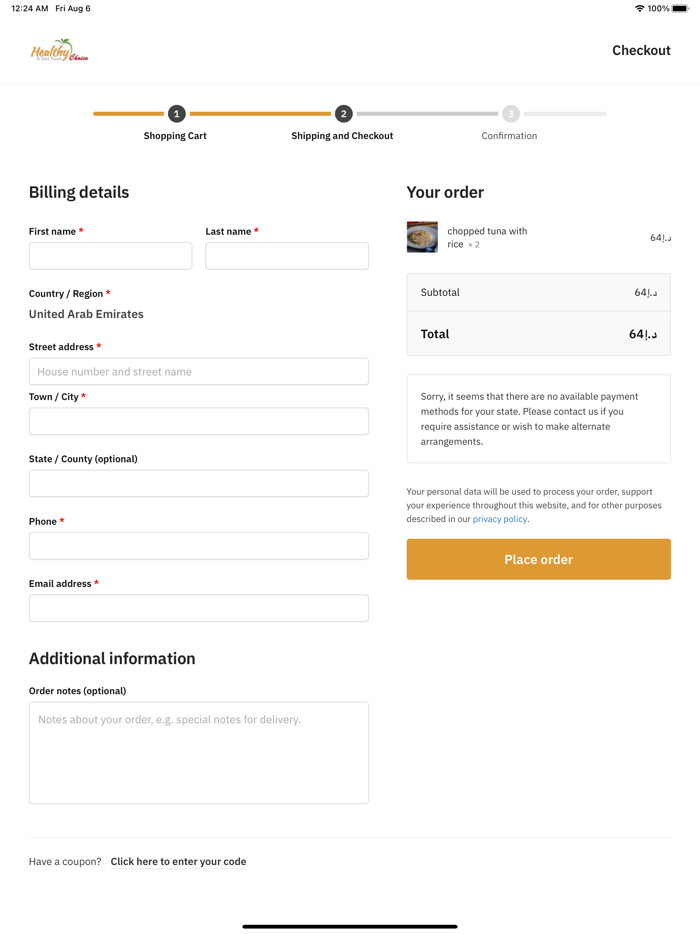Click the Email address field
The image size is (700, 934).
198,608
